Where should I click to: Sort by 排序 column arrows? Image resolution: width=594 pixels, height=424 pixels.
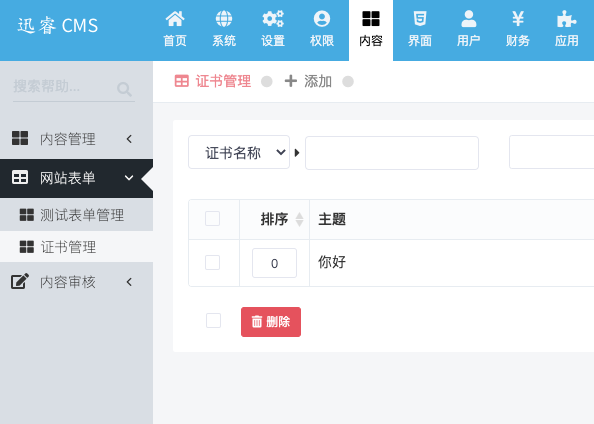pos(299,219)
